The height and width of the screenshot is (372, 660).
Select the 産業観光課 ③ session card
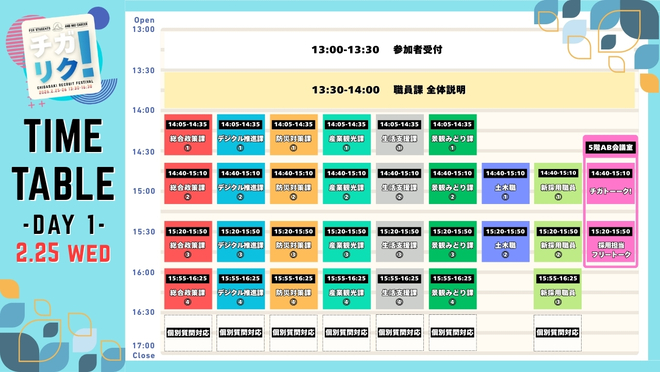347,242
